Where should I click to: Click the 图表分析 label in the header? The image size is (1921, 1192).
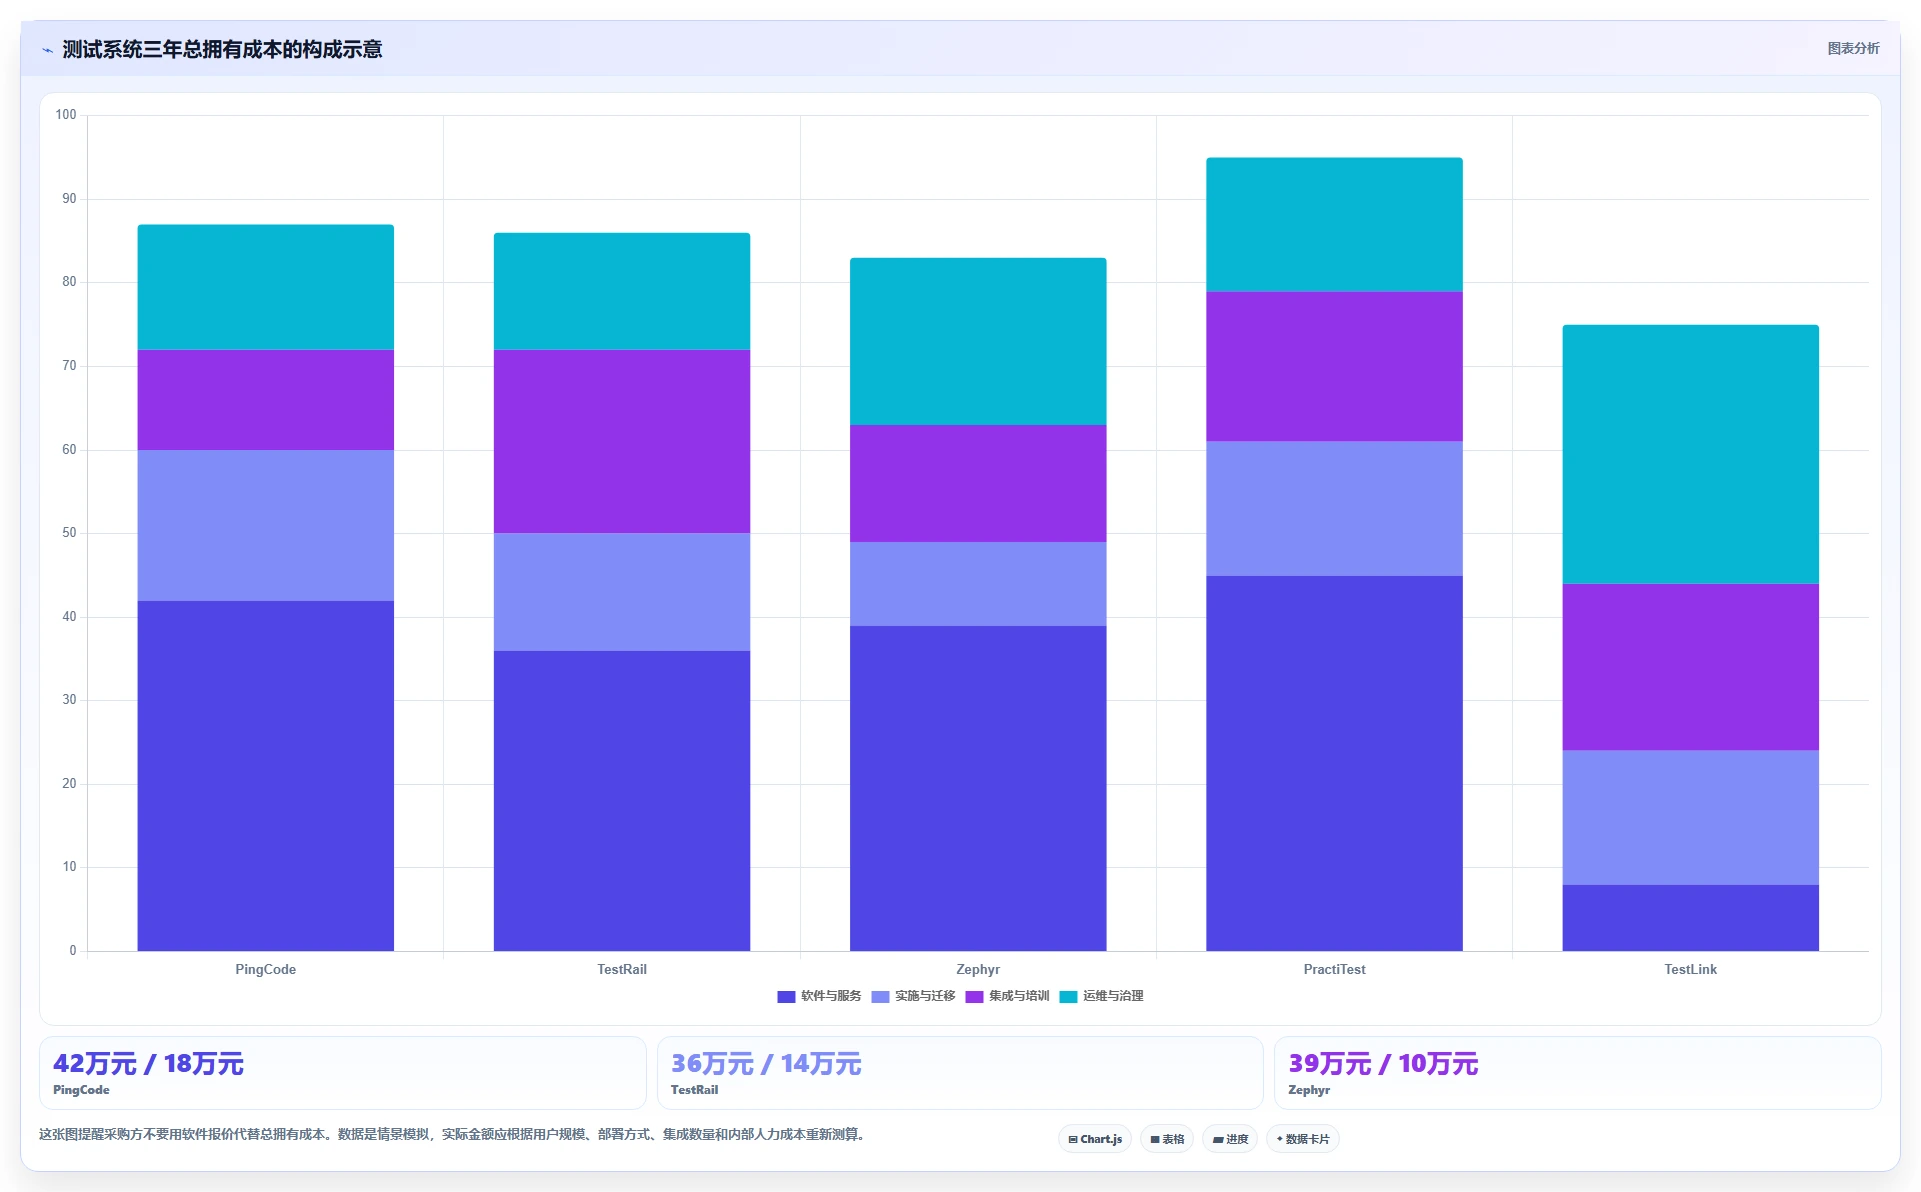pyautogui.click(x=1853, y=49)
